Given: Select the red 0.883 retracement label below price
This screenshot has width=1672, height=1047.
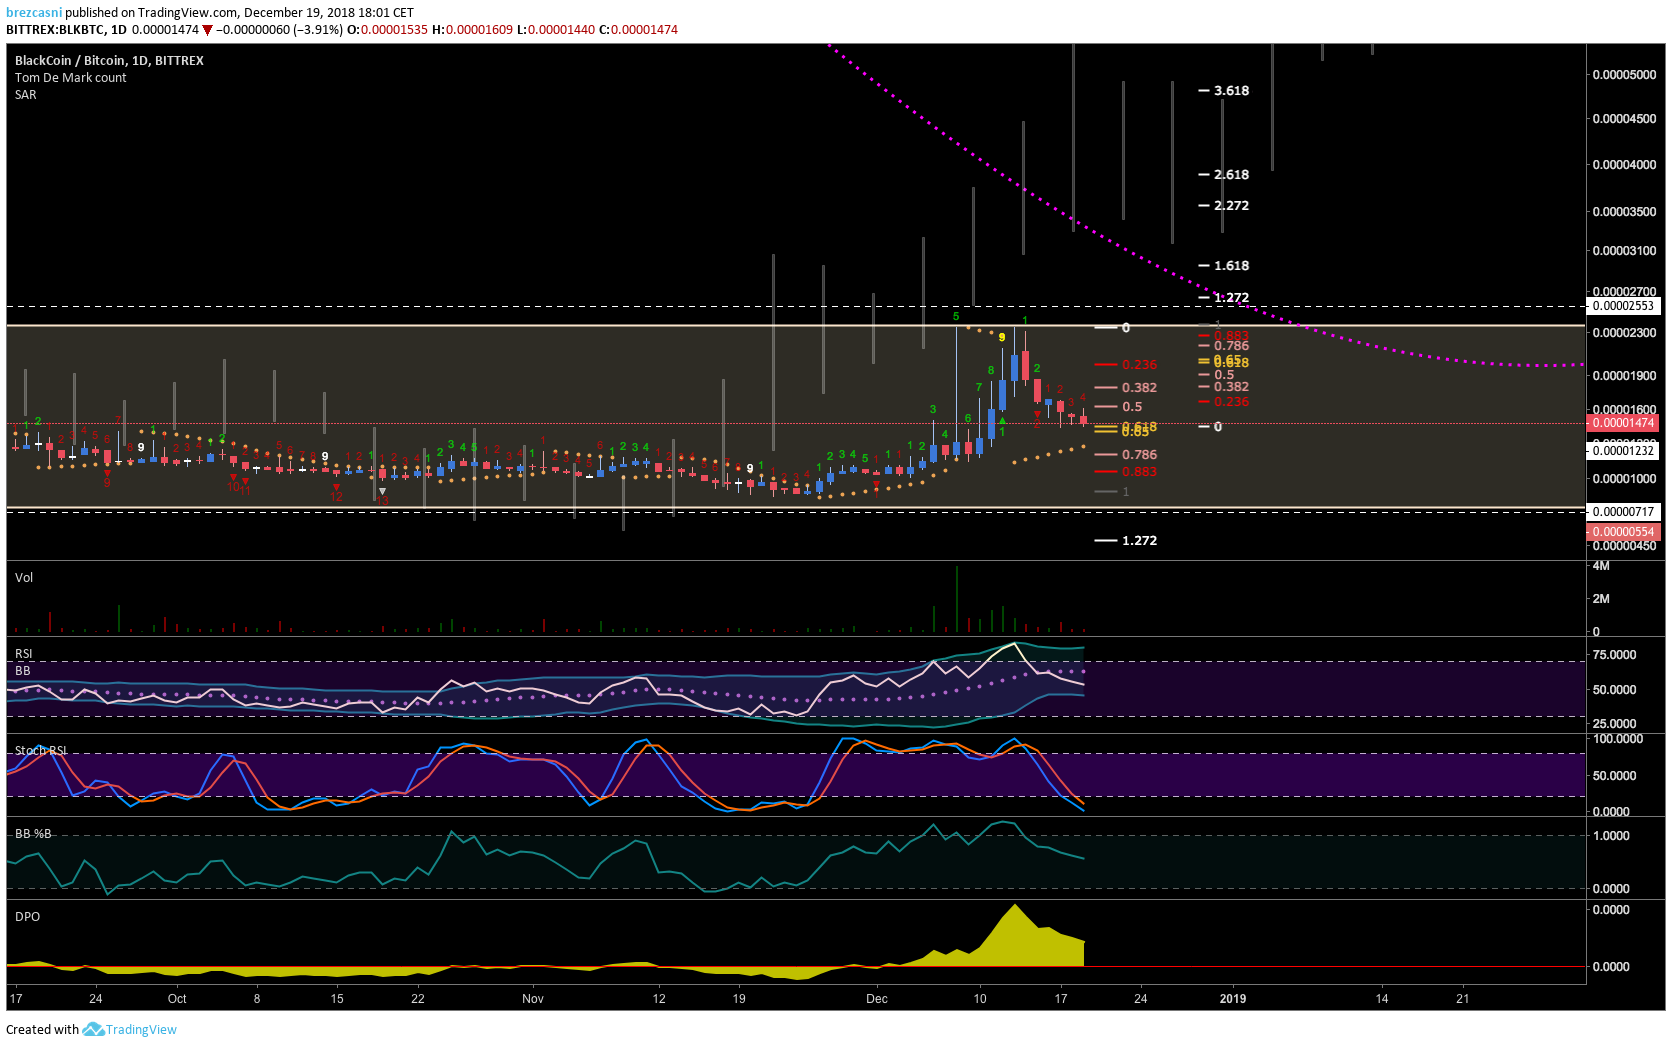Looking at the screenshot, I should click(x=1139, y=471).
